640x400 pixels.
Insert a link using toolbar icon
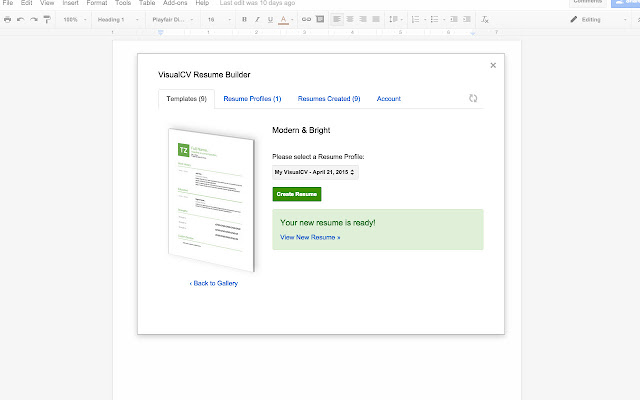click(306, 19)
